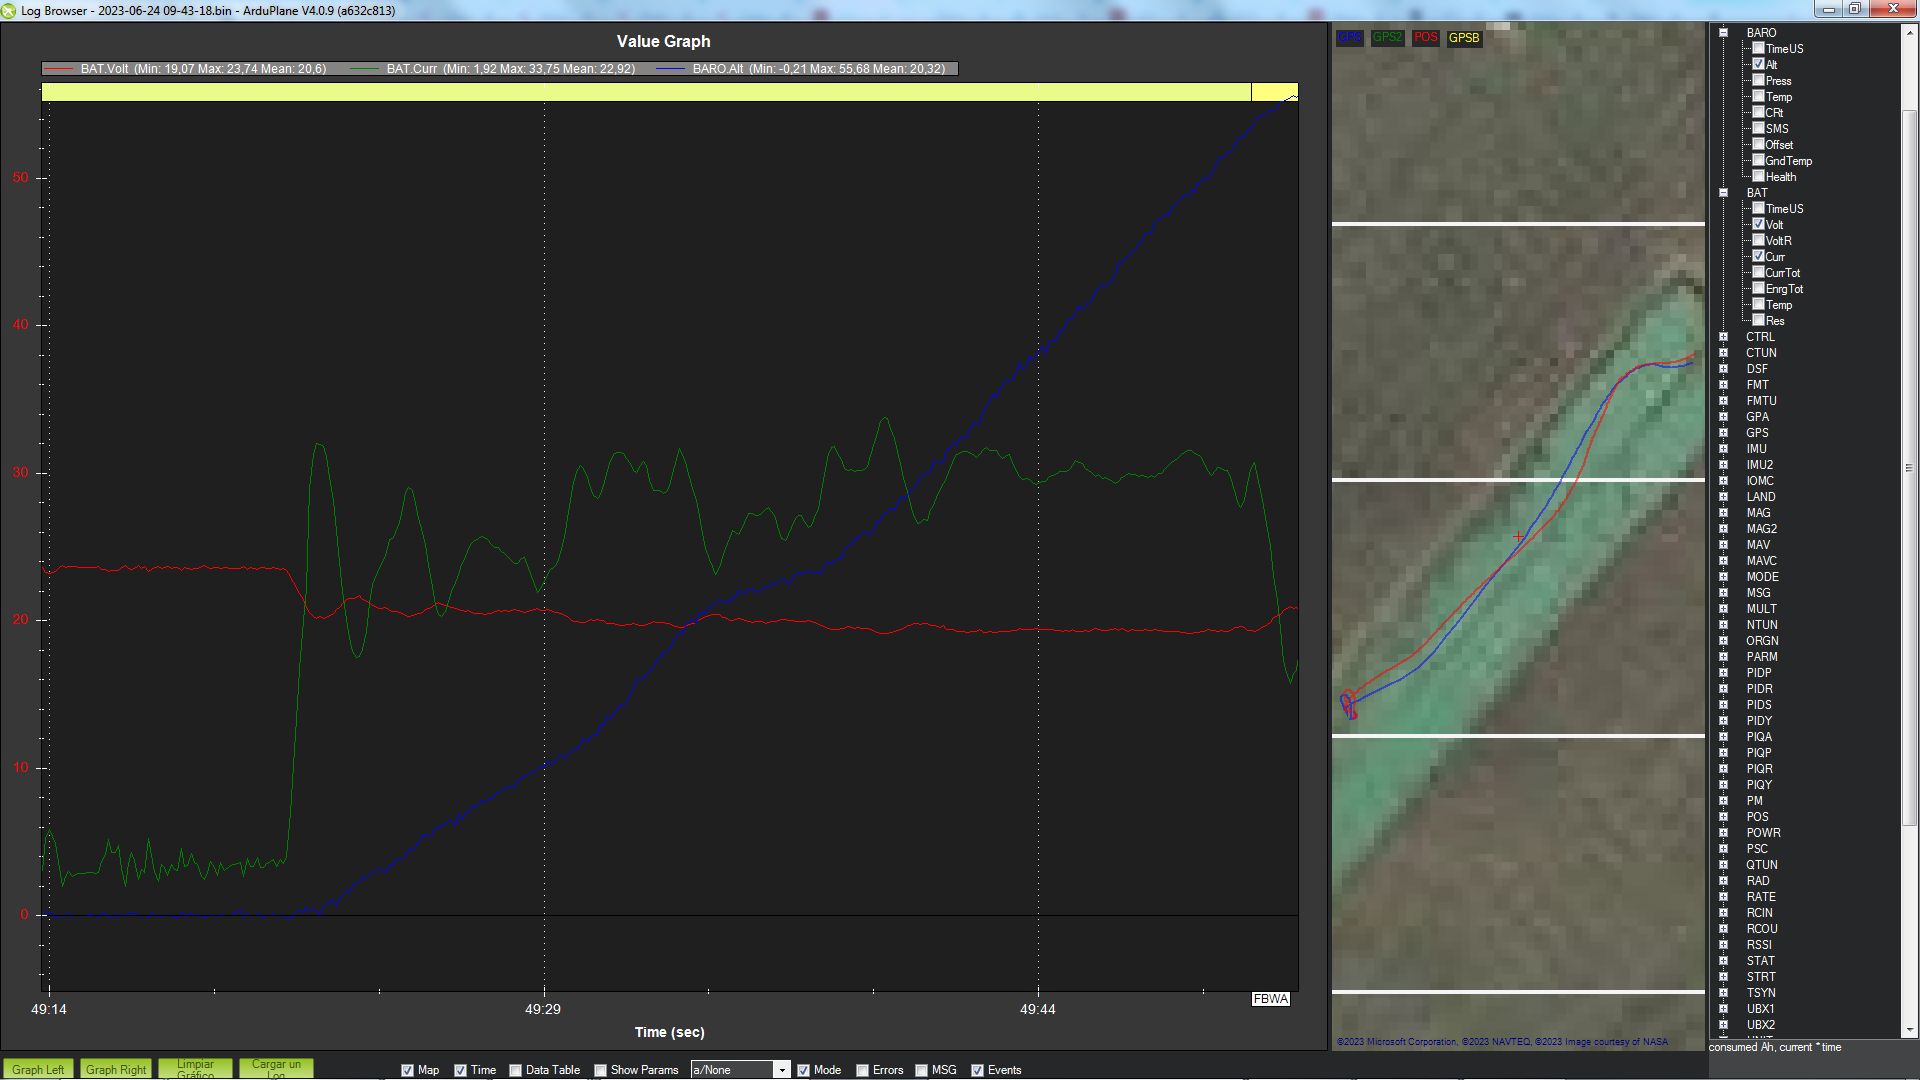Collapse the BARO tree node
This screenshot has height=1080, width=1920.
(1724, 33)
